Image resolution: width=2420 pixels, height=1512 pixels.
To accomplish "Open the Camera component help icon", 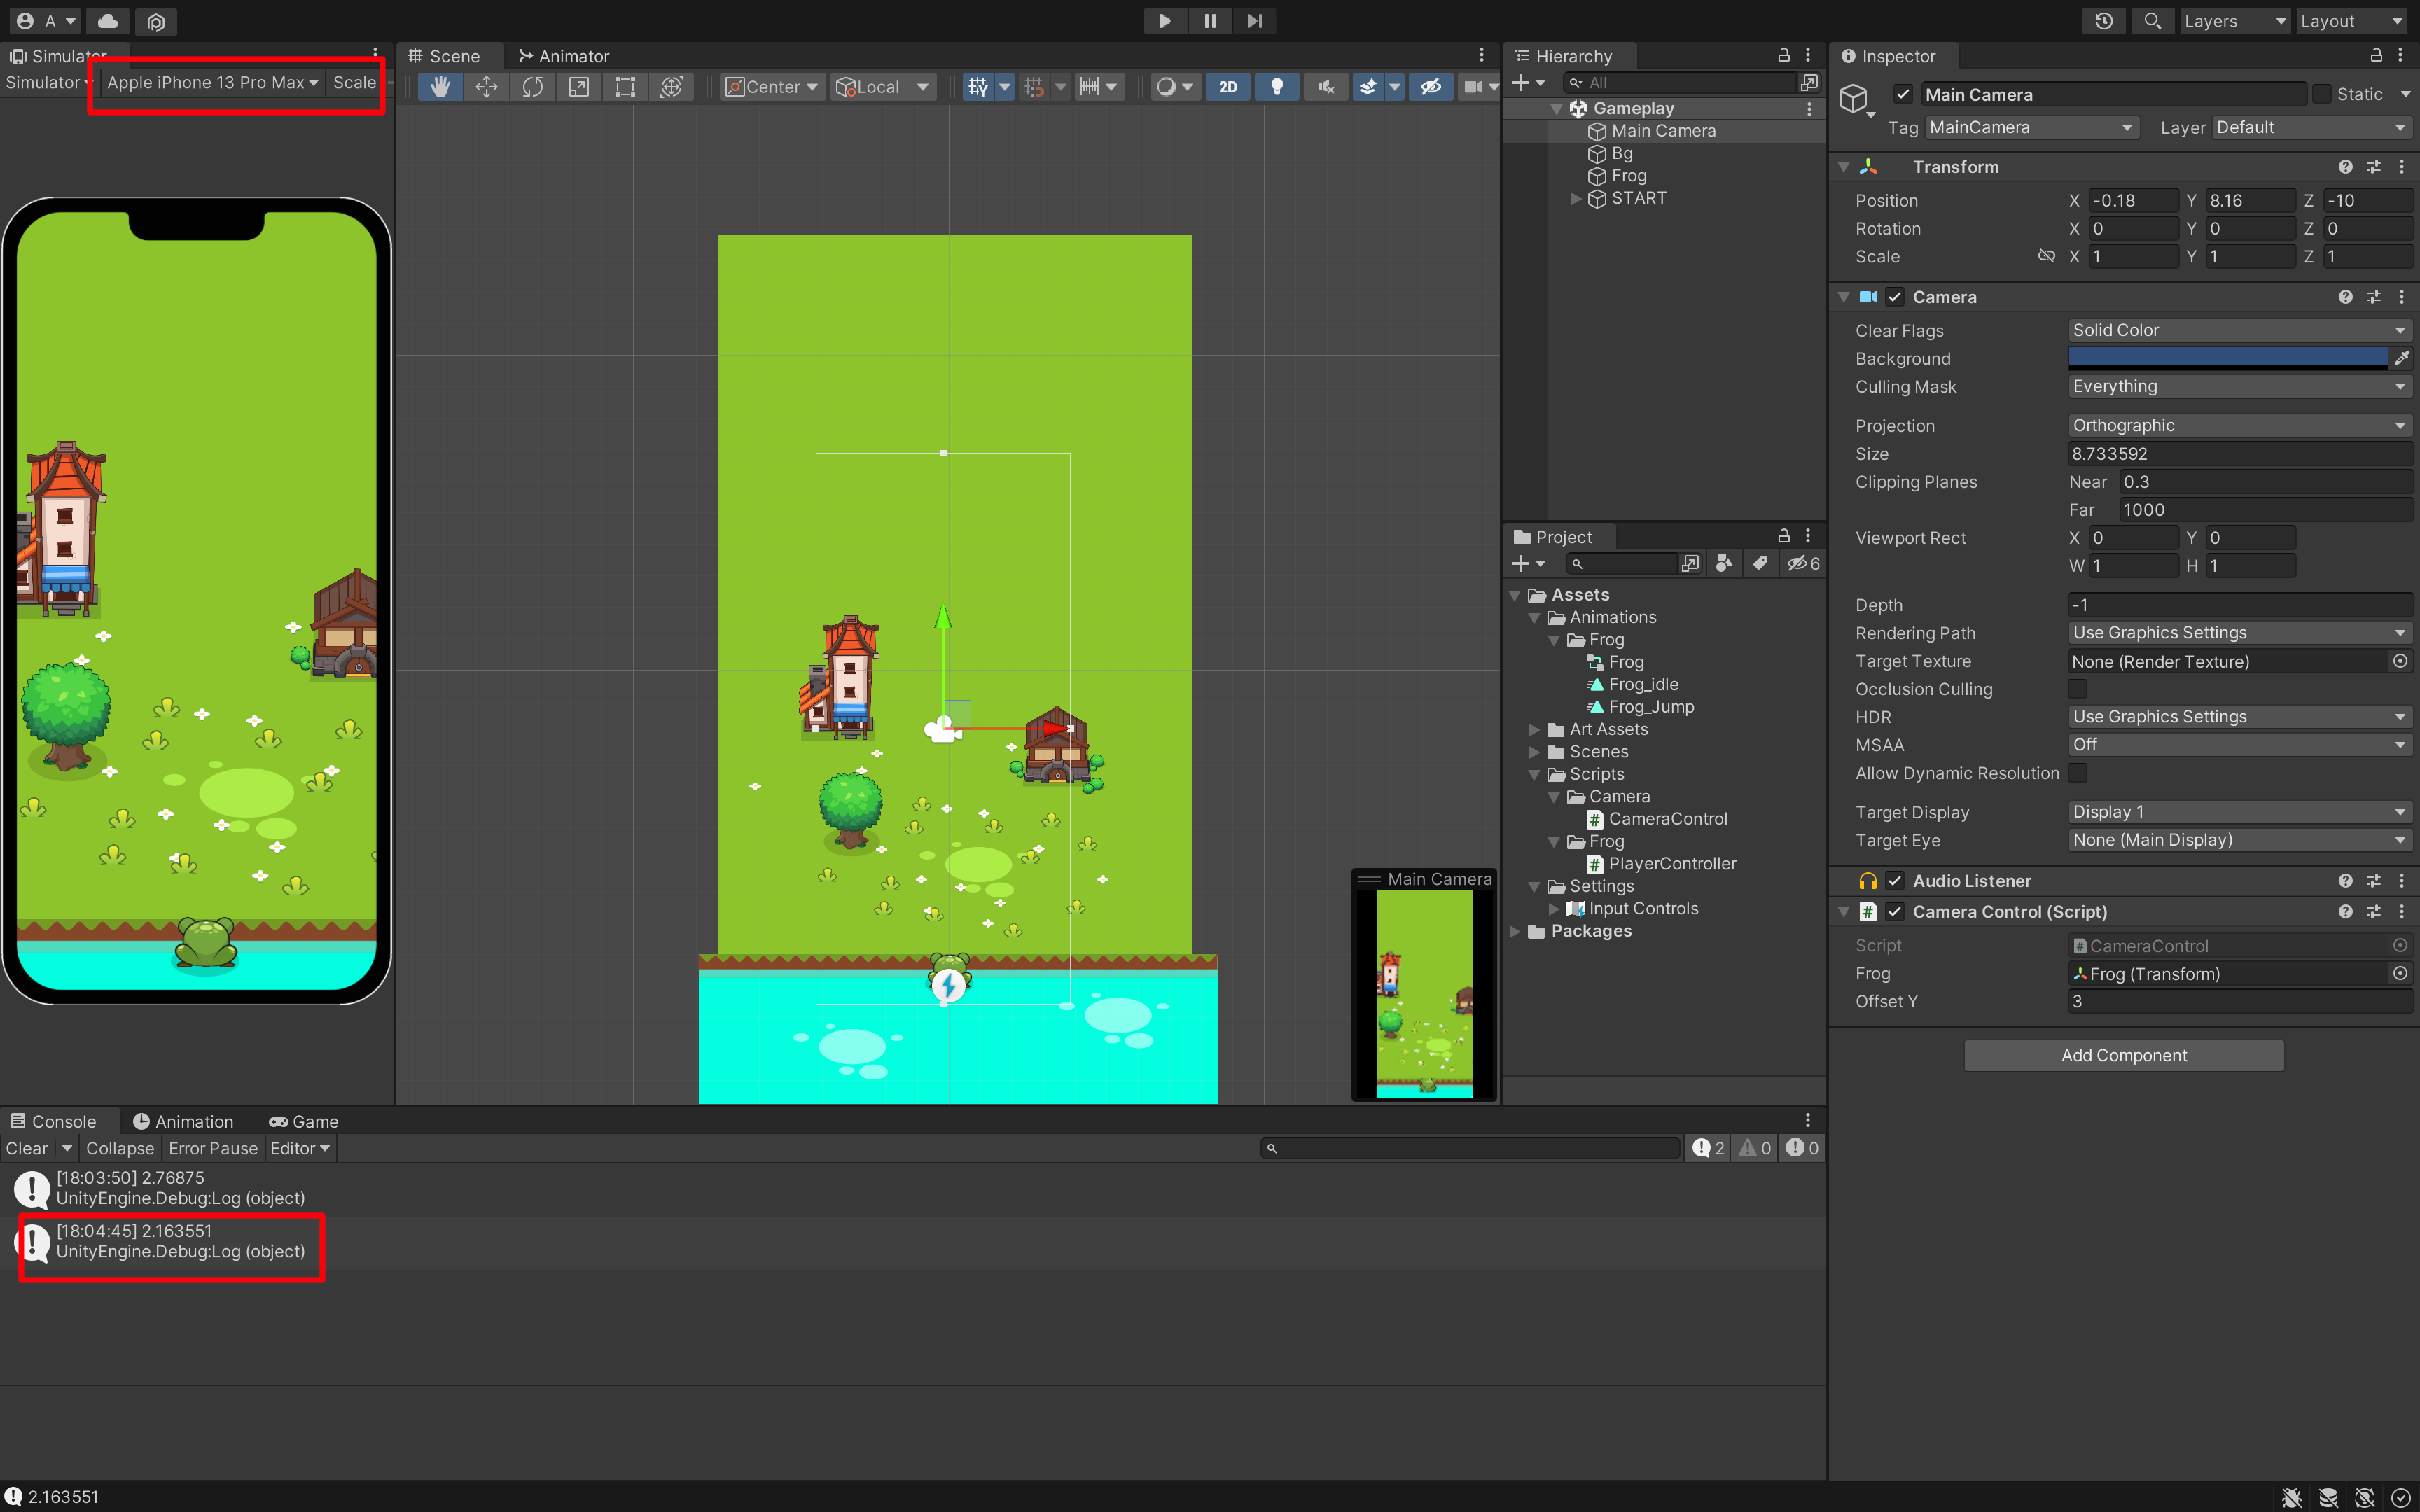I will [x=2345, y=297].
